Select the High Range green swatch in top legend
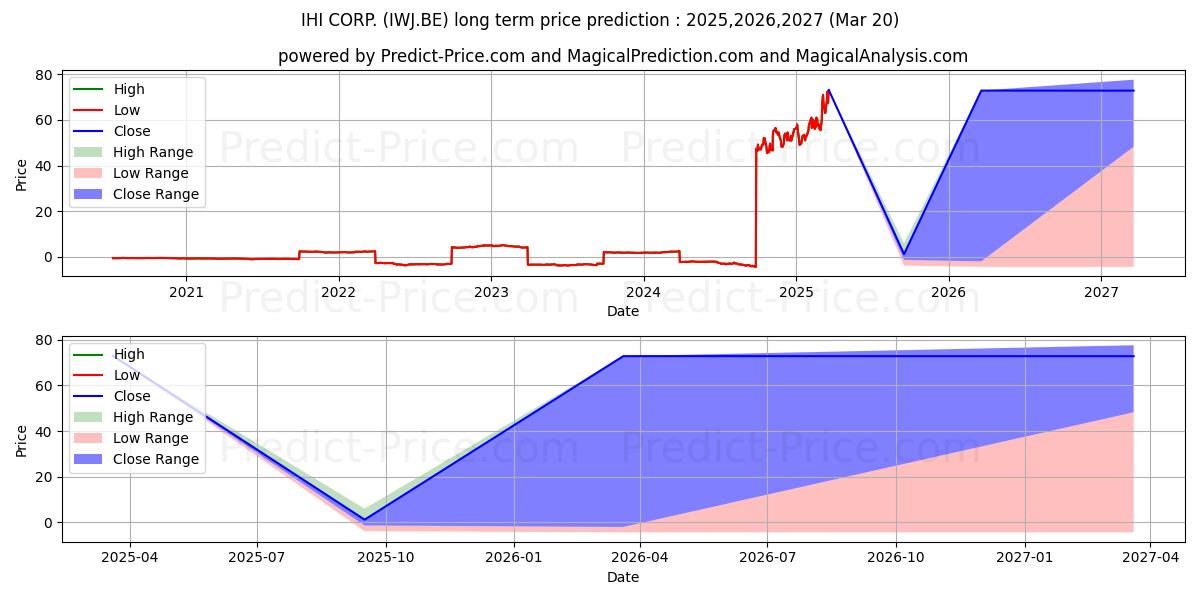The image size is (1200, 600). pos(88,152)
